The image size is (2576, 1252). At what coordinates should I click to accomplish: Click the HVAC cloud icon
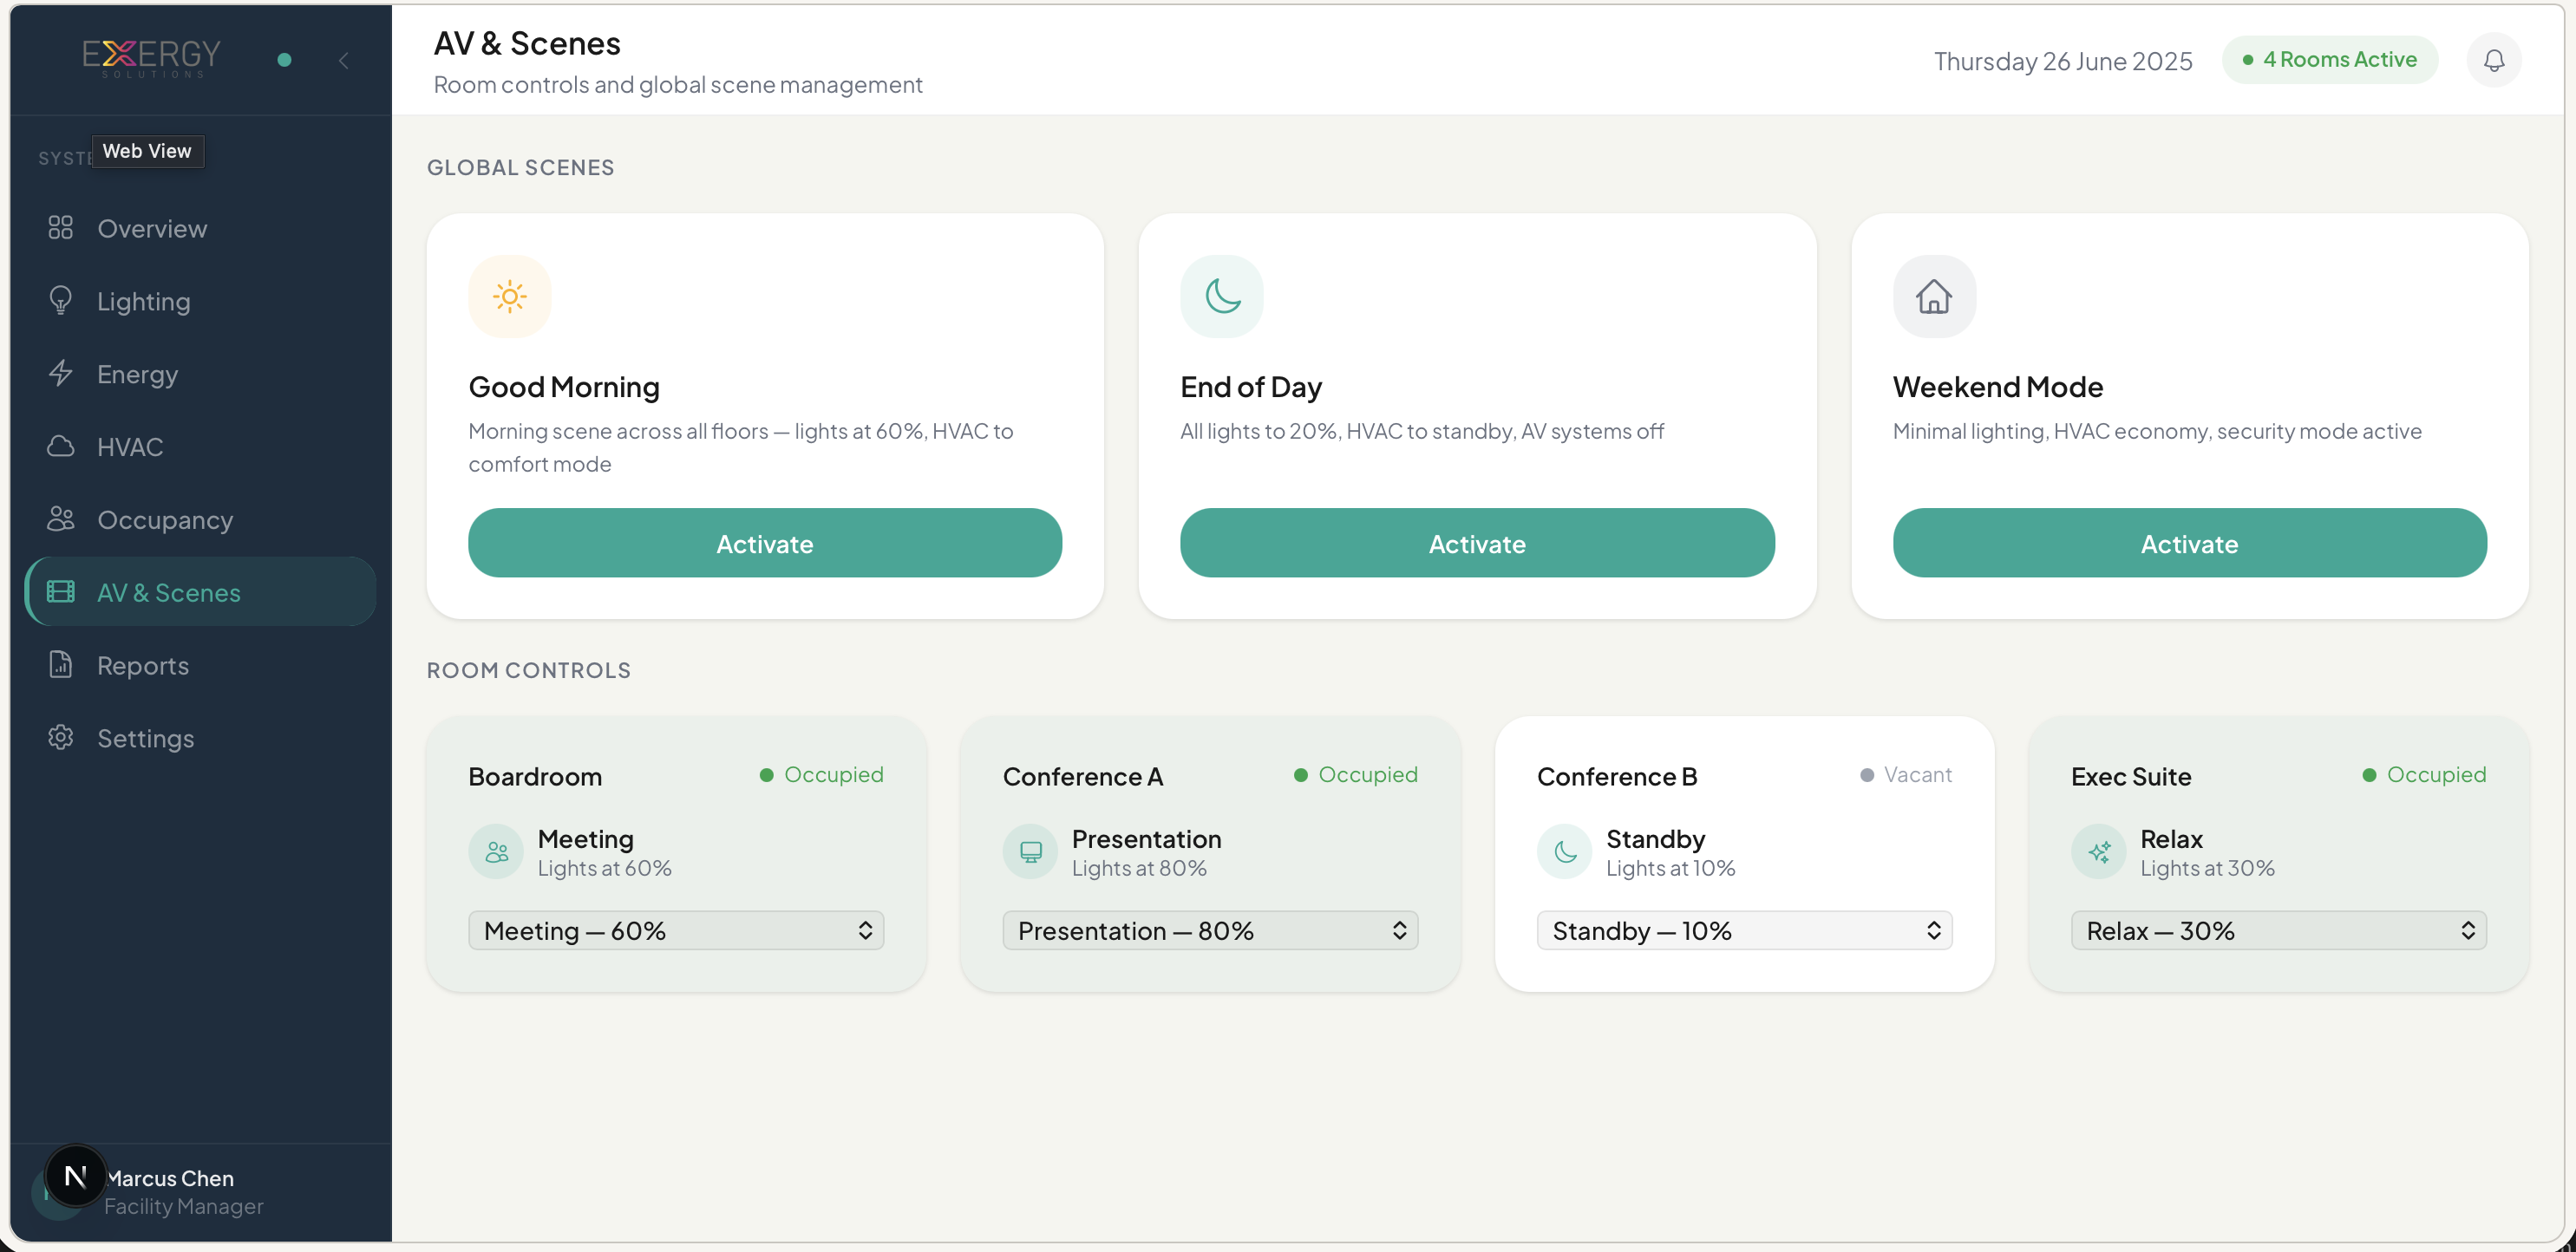61,446
